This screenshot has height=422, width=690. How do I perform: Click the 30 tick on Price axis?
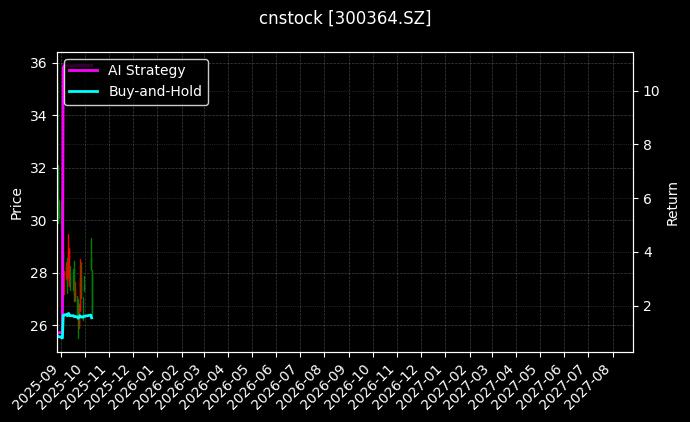(x=39, y=221)
